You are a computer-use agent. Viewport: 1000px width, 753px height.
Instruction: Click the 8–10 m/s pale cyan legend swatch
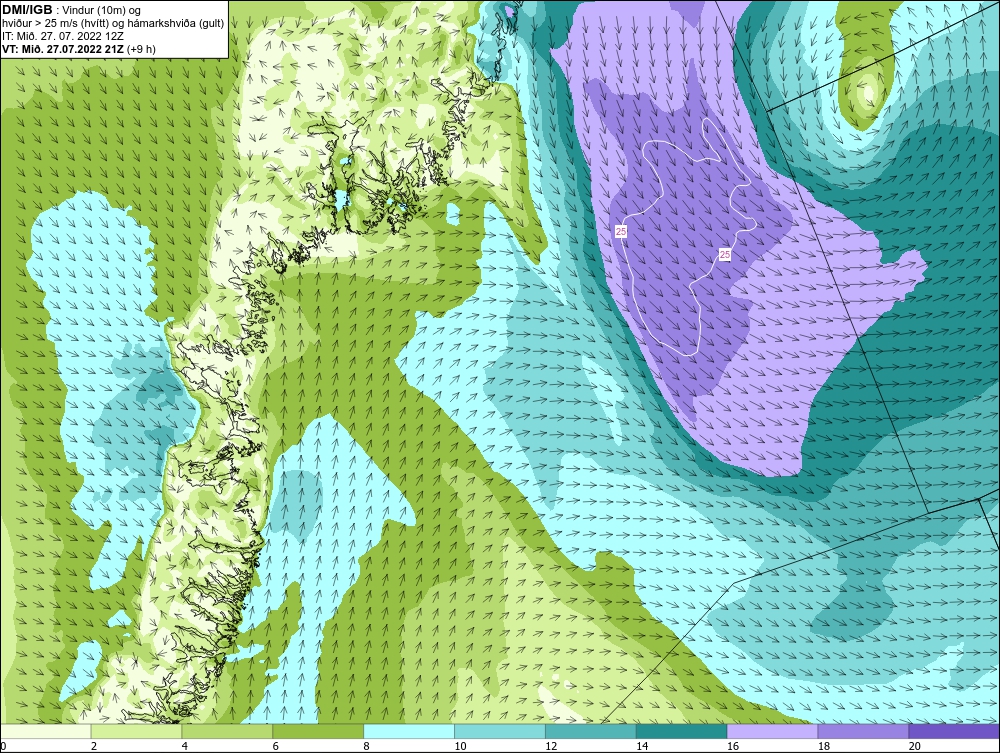[409, 731]
